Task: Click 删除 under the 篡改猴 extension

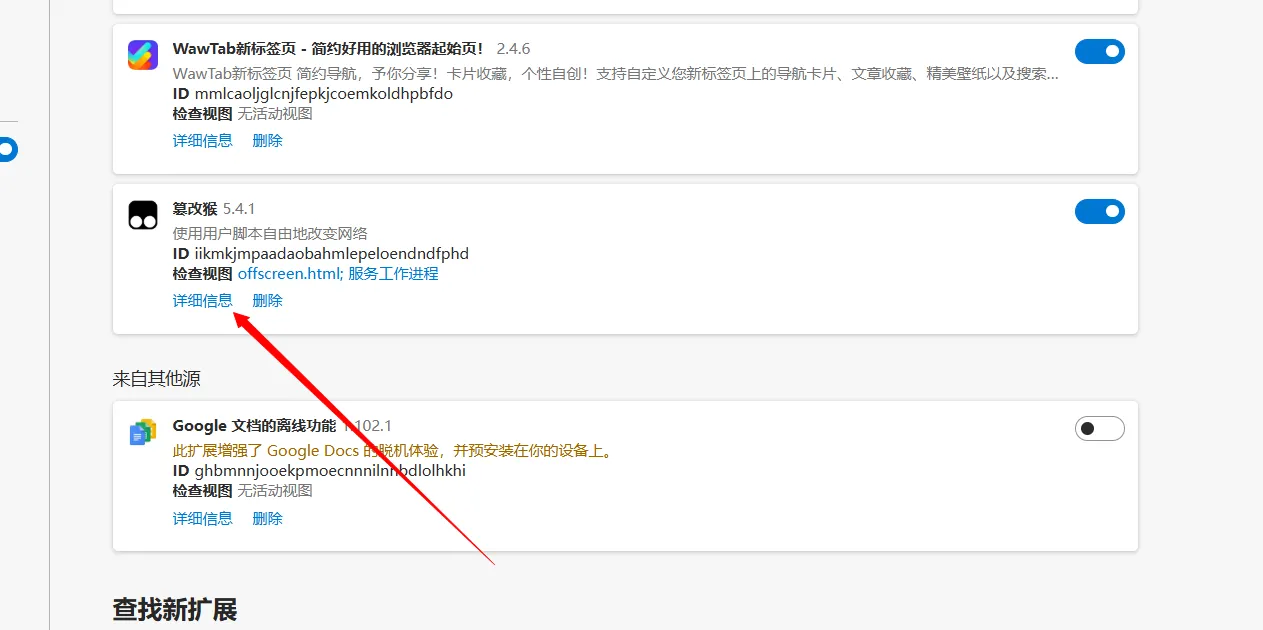Action: coord(267,300)
